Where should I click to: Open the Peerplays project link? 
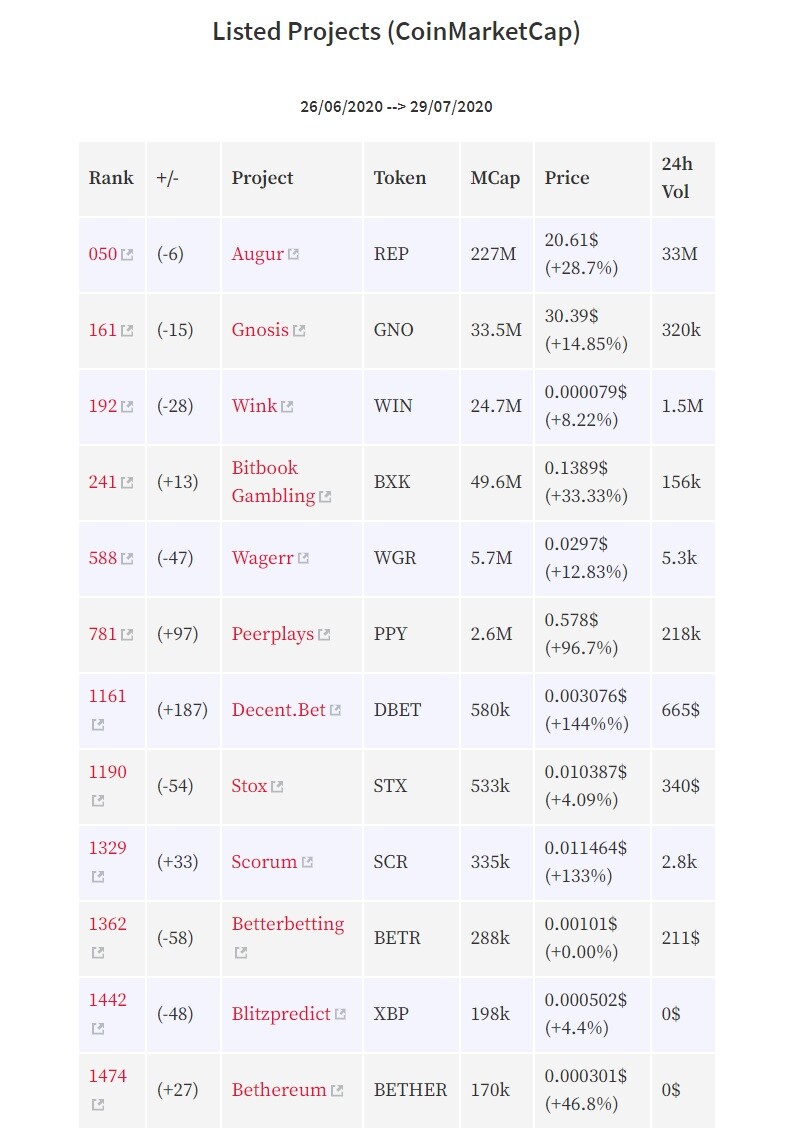click(x=273, y=634)
